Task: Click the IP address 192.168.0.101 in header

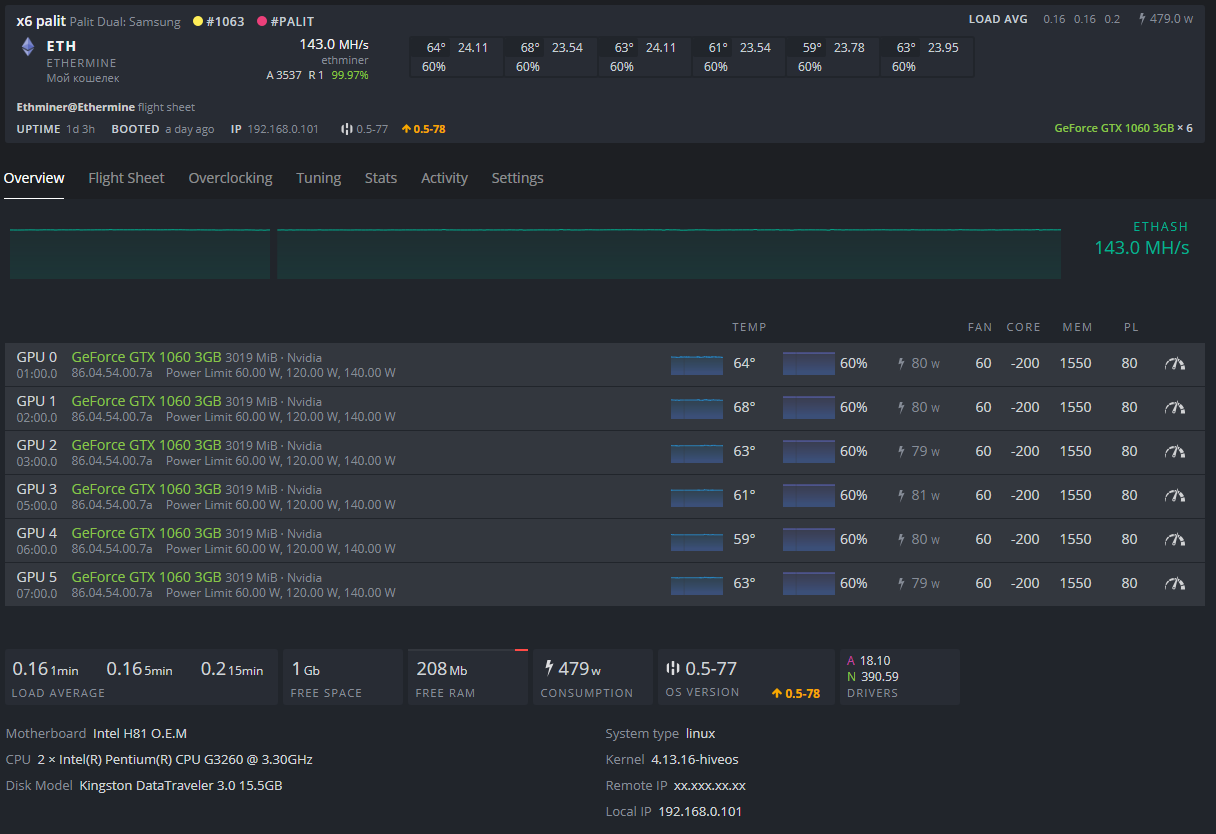Action: click(283, 129)
